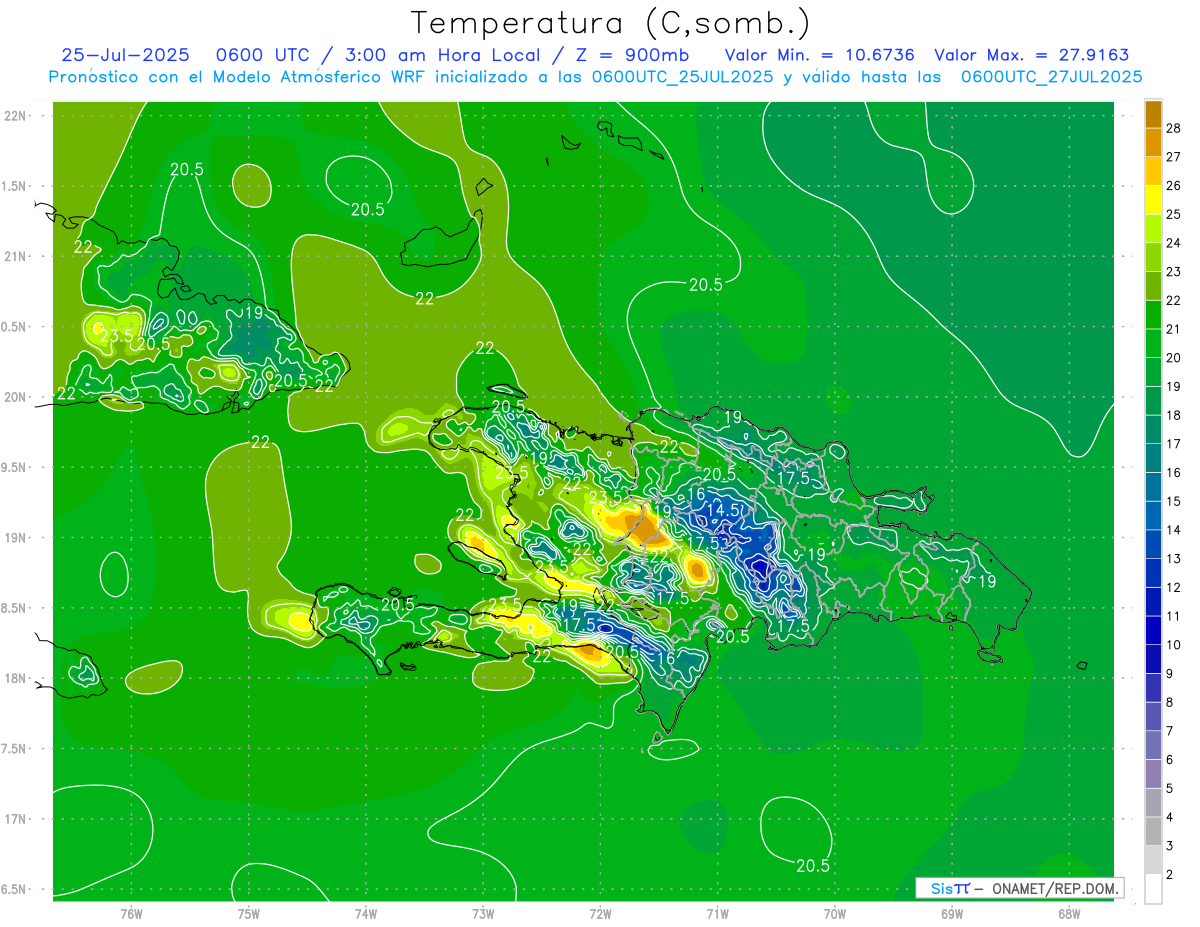
Task: Click the orange legend color between 27 and 28
Action: (x=1153, y=142)
